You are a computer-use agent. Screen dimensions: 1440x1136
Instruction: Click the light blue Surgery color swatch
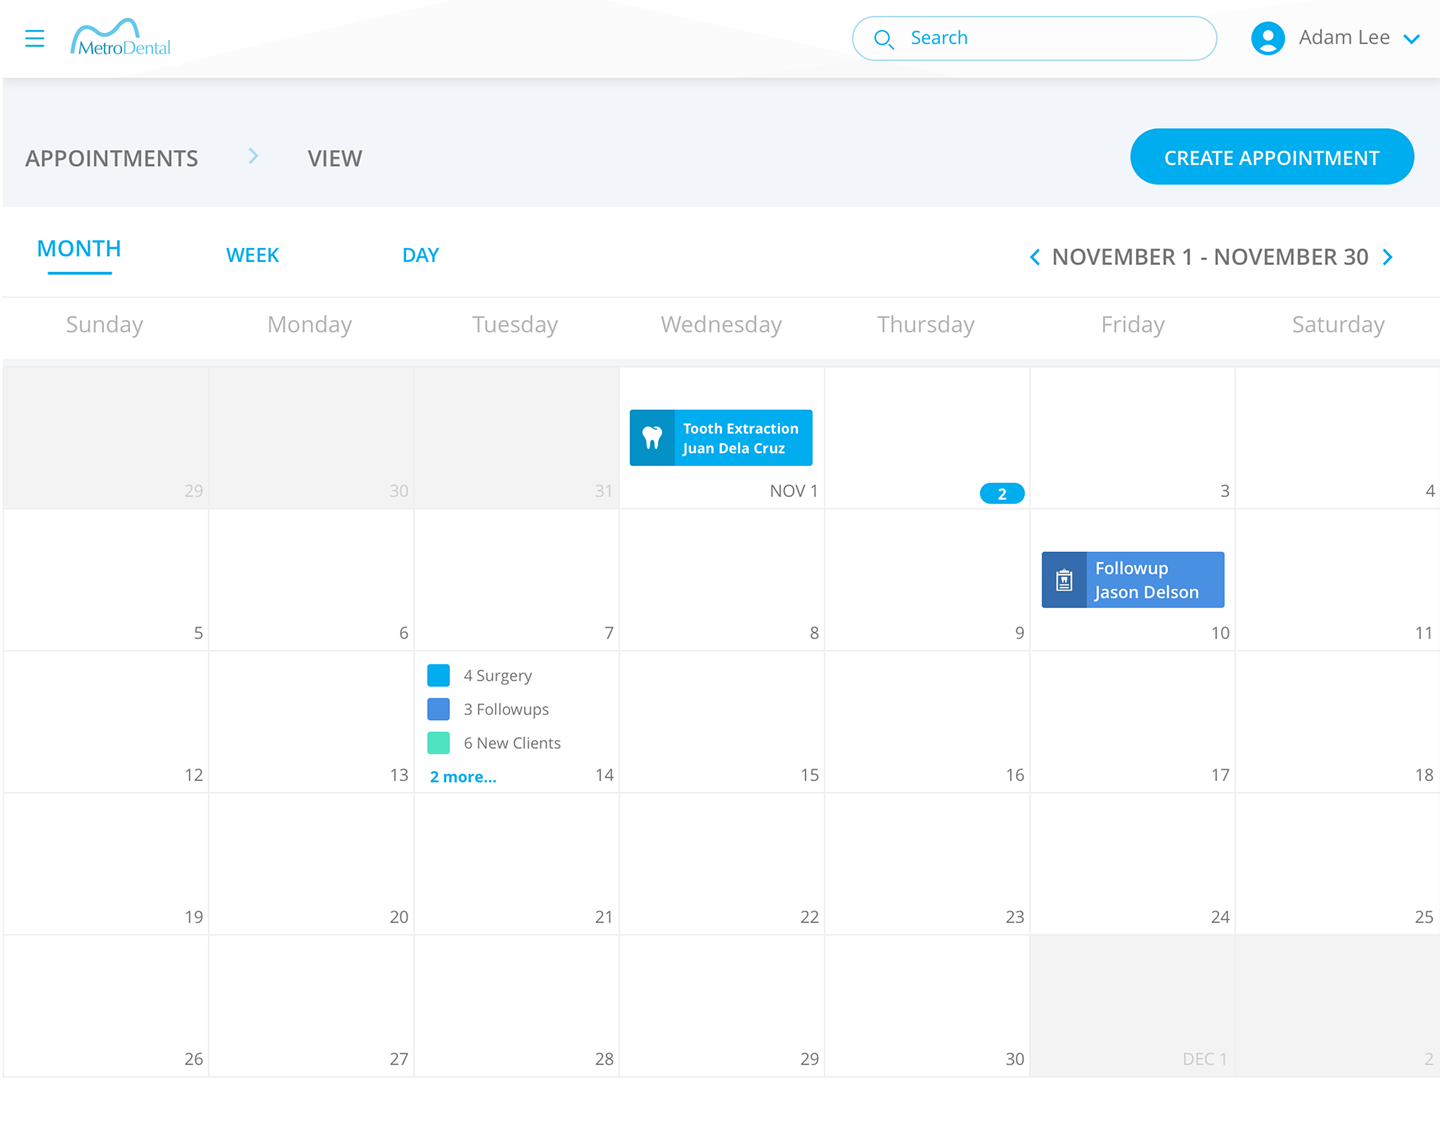click(x=438, y=675)
